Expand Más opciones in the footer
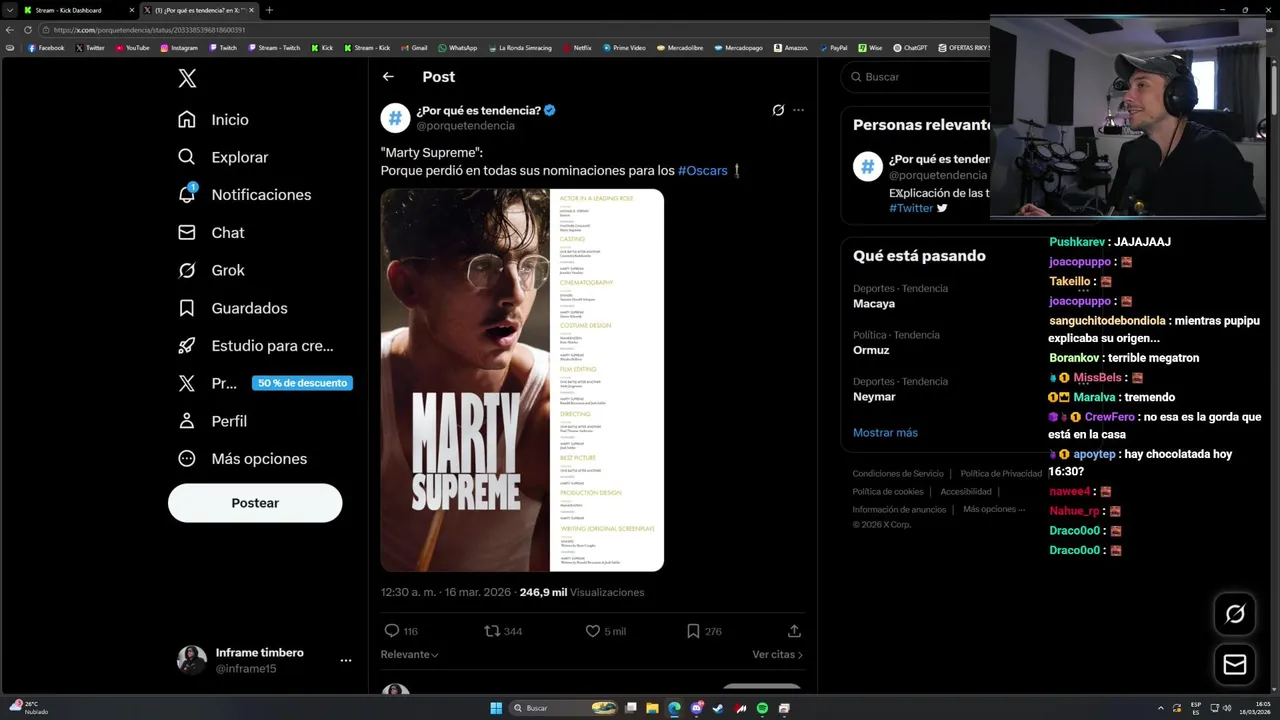The width and height of the screenshot is (1280, 720). 994,510
